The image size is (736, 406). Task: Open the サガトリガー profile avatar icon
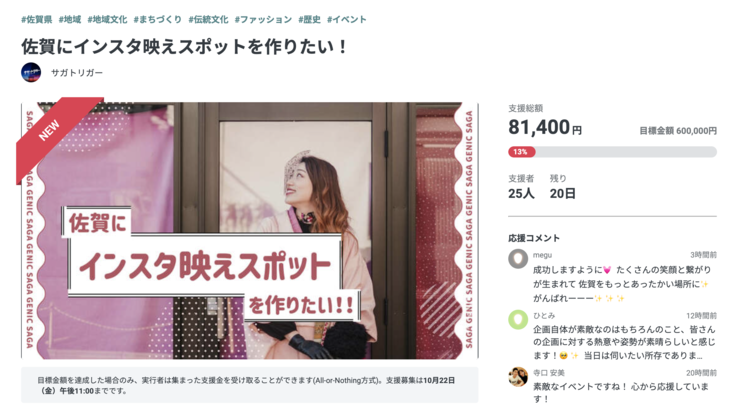[31, 73]
